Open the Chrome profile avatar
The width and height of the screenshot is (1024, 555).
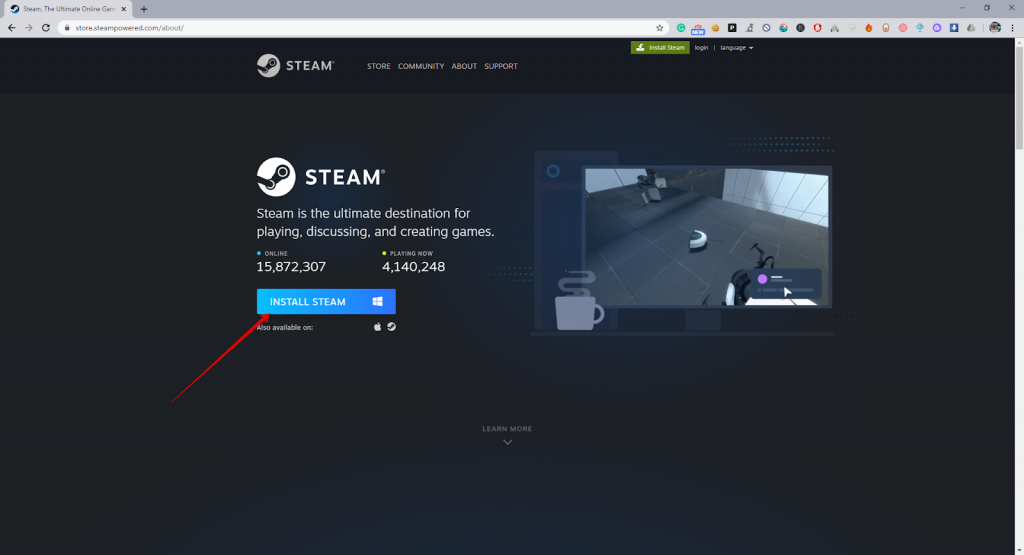[995, 28]
